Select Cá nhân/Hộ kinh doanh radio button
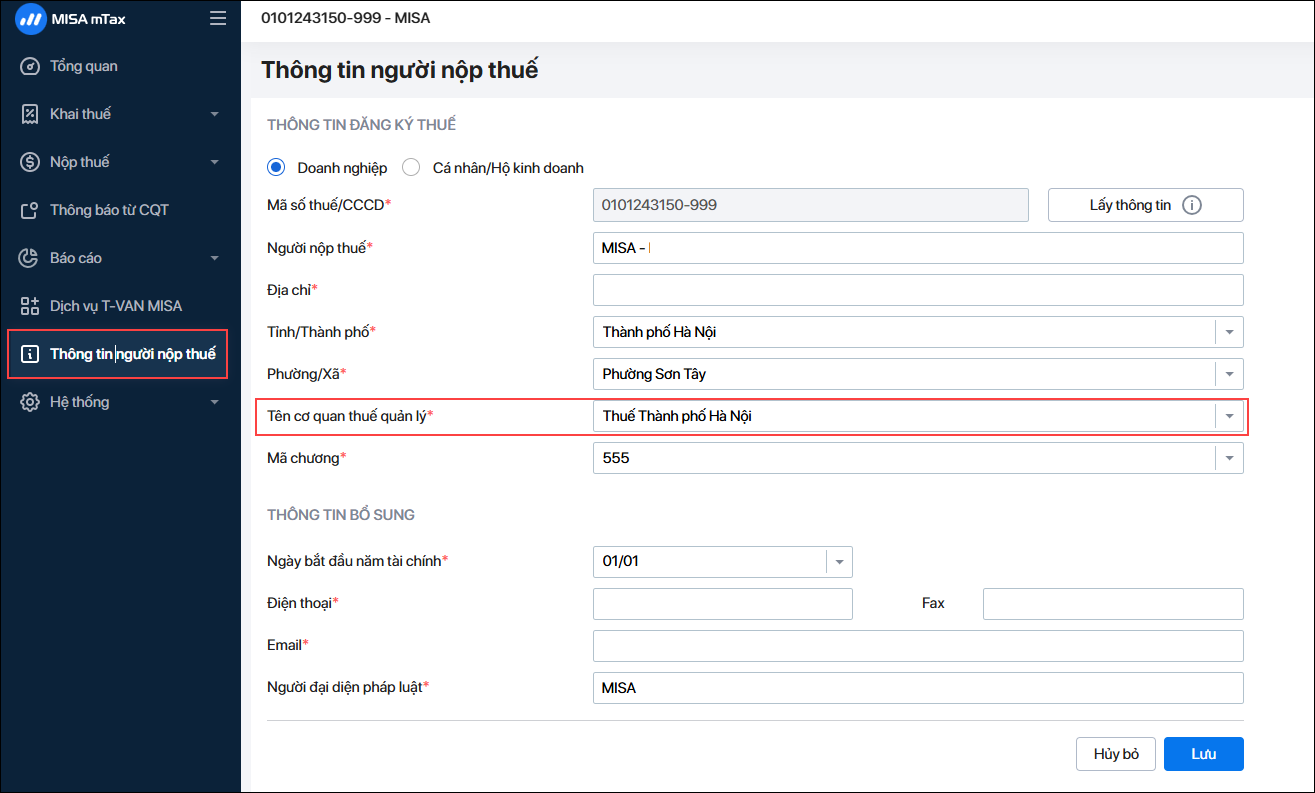 tap(411, 168)
